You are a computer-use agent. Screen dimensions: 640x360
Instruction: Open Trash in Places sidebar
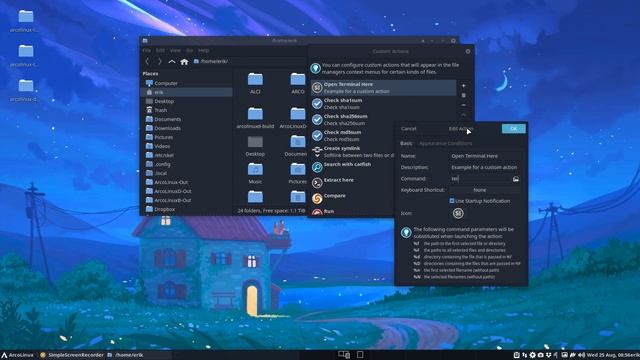(187, 110)
